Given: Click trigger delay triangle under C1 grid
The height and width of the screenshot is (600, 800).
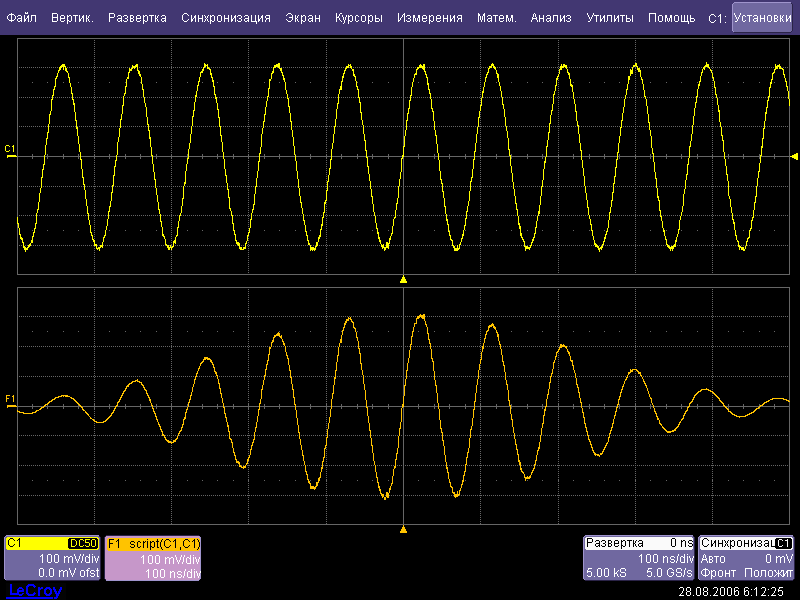Looking at the screenshot, I should pos(403,280).
